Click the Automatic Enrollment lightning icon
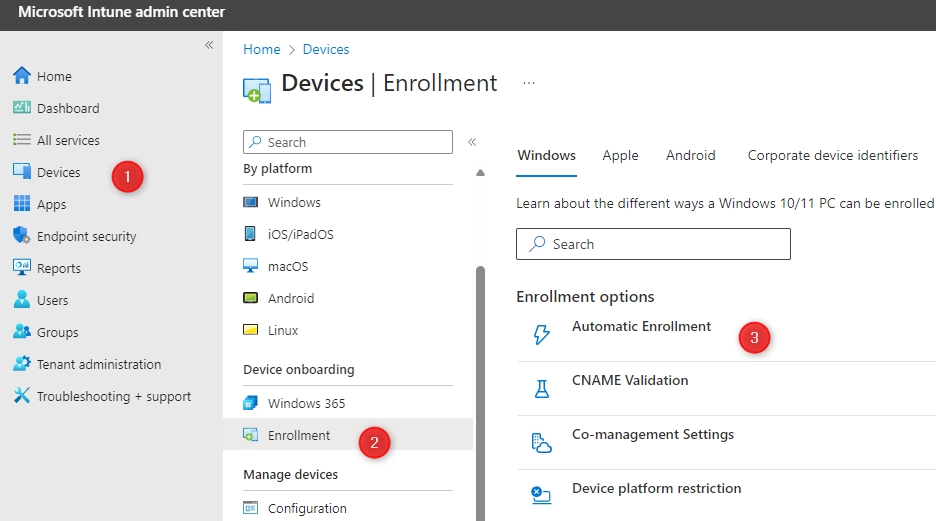Screen dimensions: 936x521 click(x=541, y=335)
